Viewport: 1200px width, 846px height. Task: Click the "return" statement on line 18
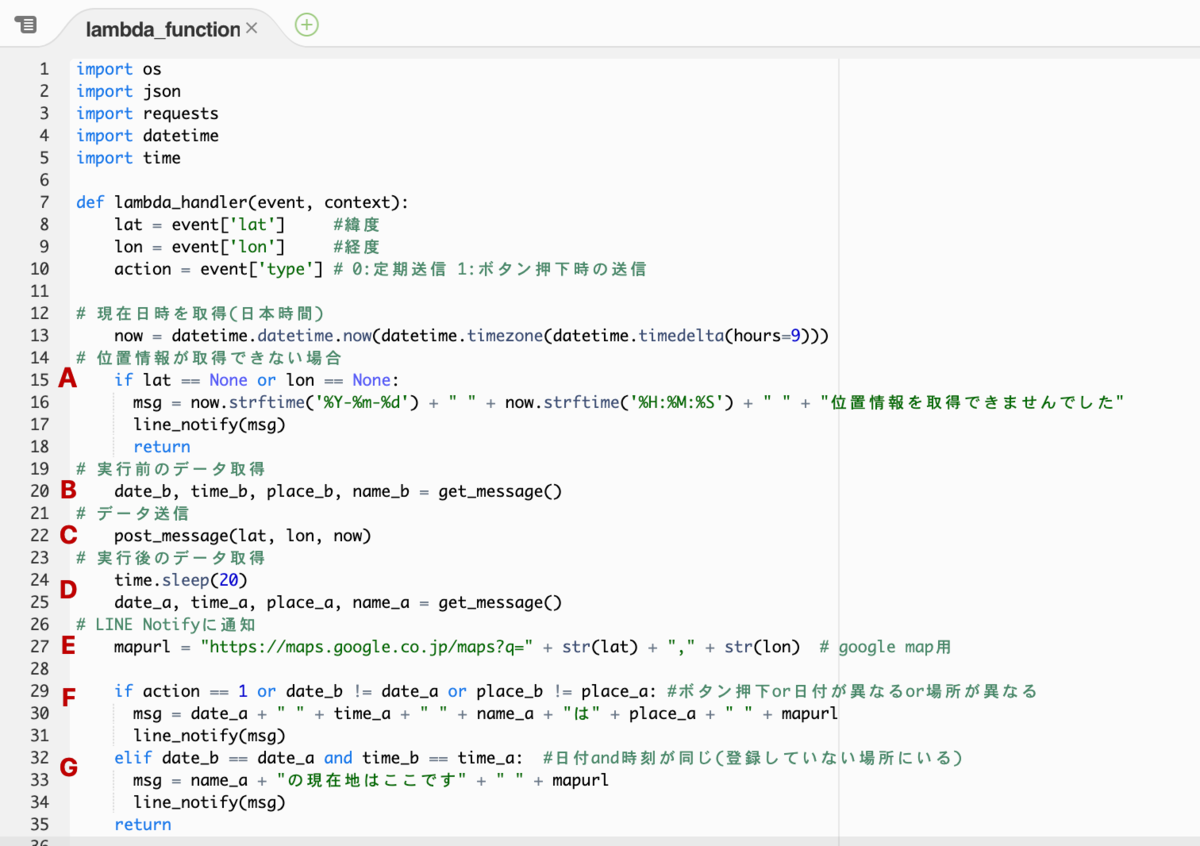pos(162,446)
